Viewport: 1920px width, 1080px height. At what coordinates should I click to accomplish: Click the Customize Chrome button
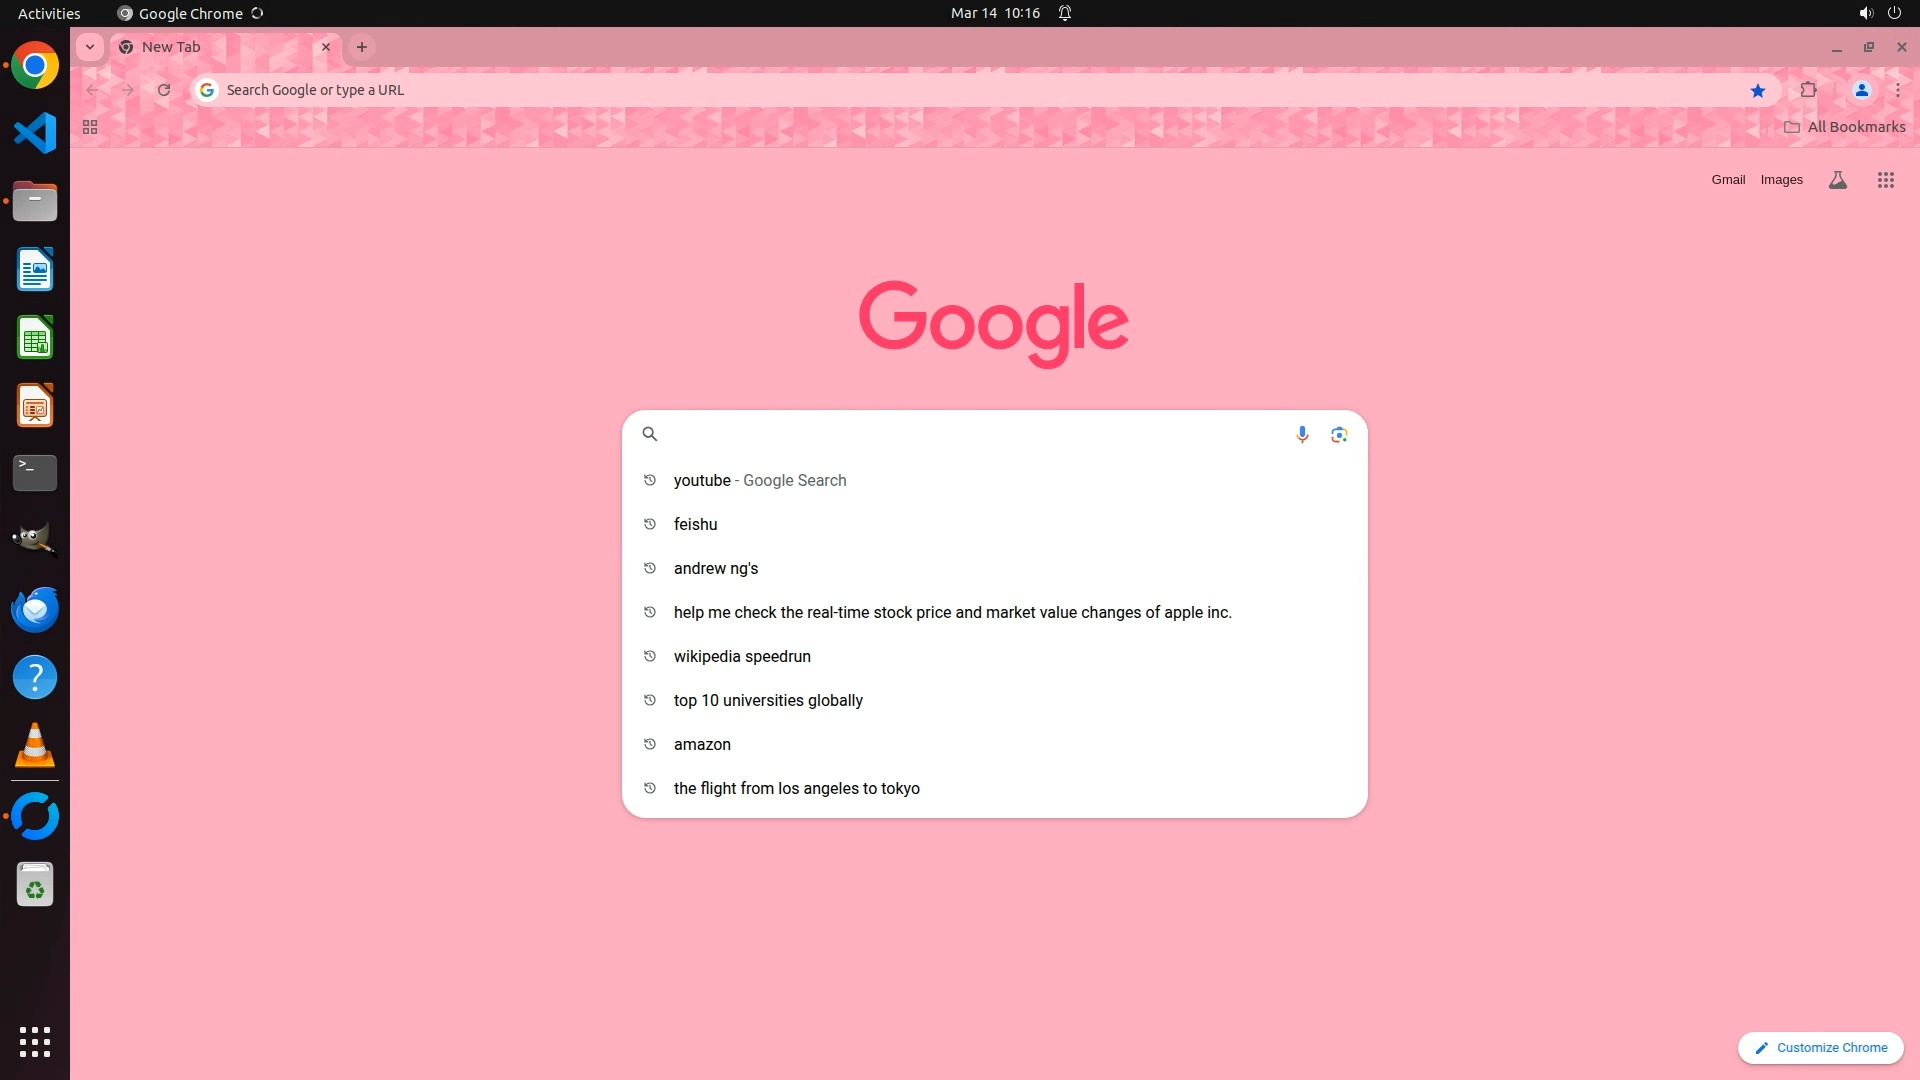(1820, 1047)
